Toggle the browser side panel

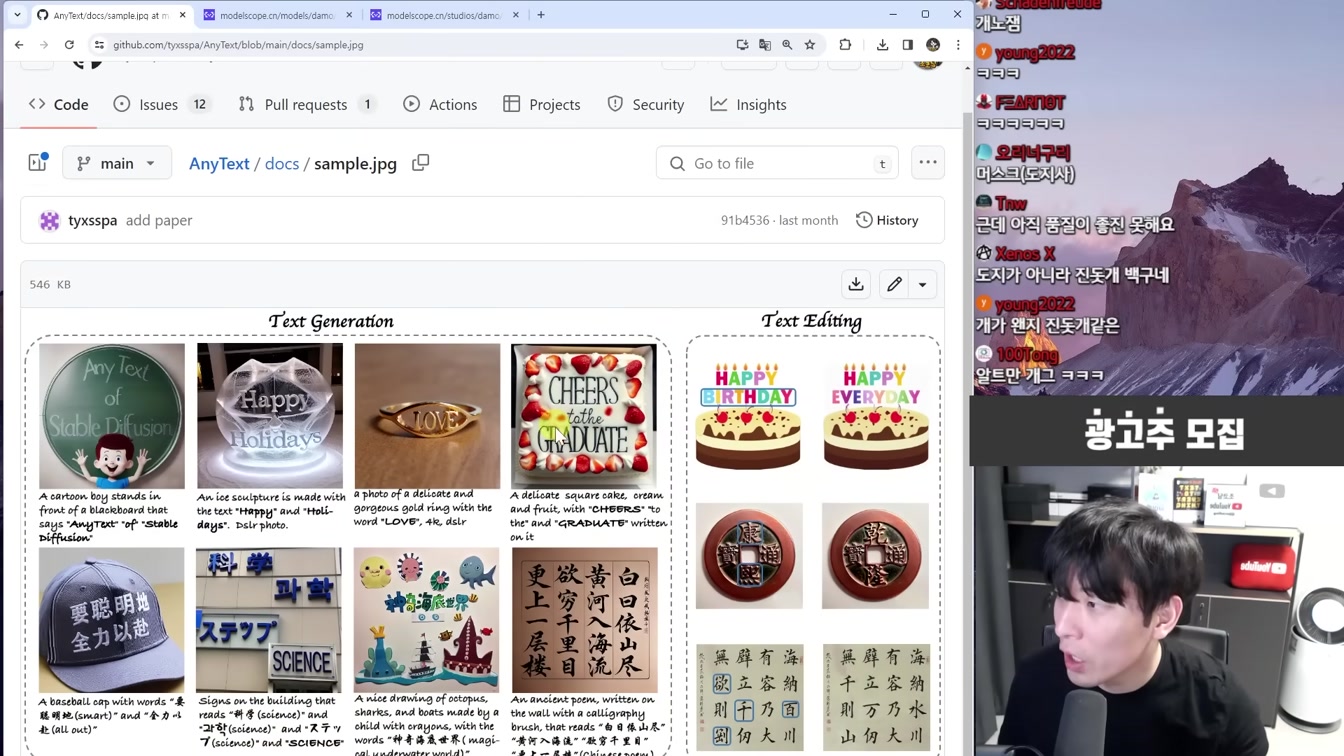[x=907, y=45]
